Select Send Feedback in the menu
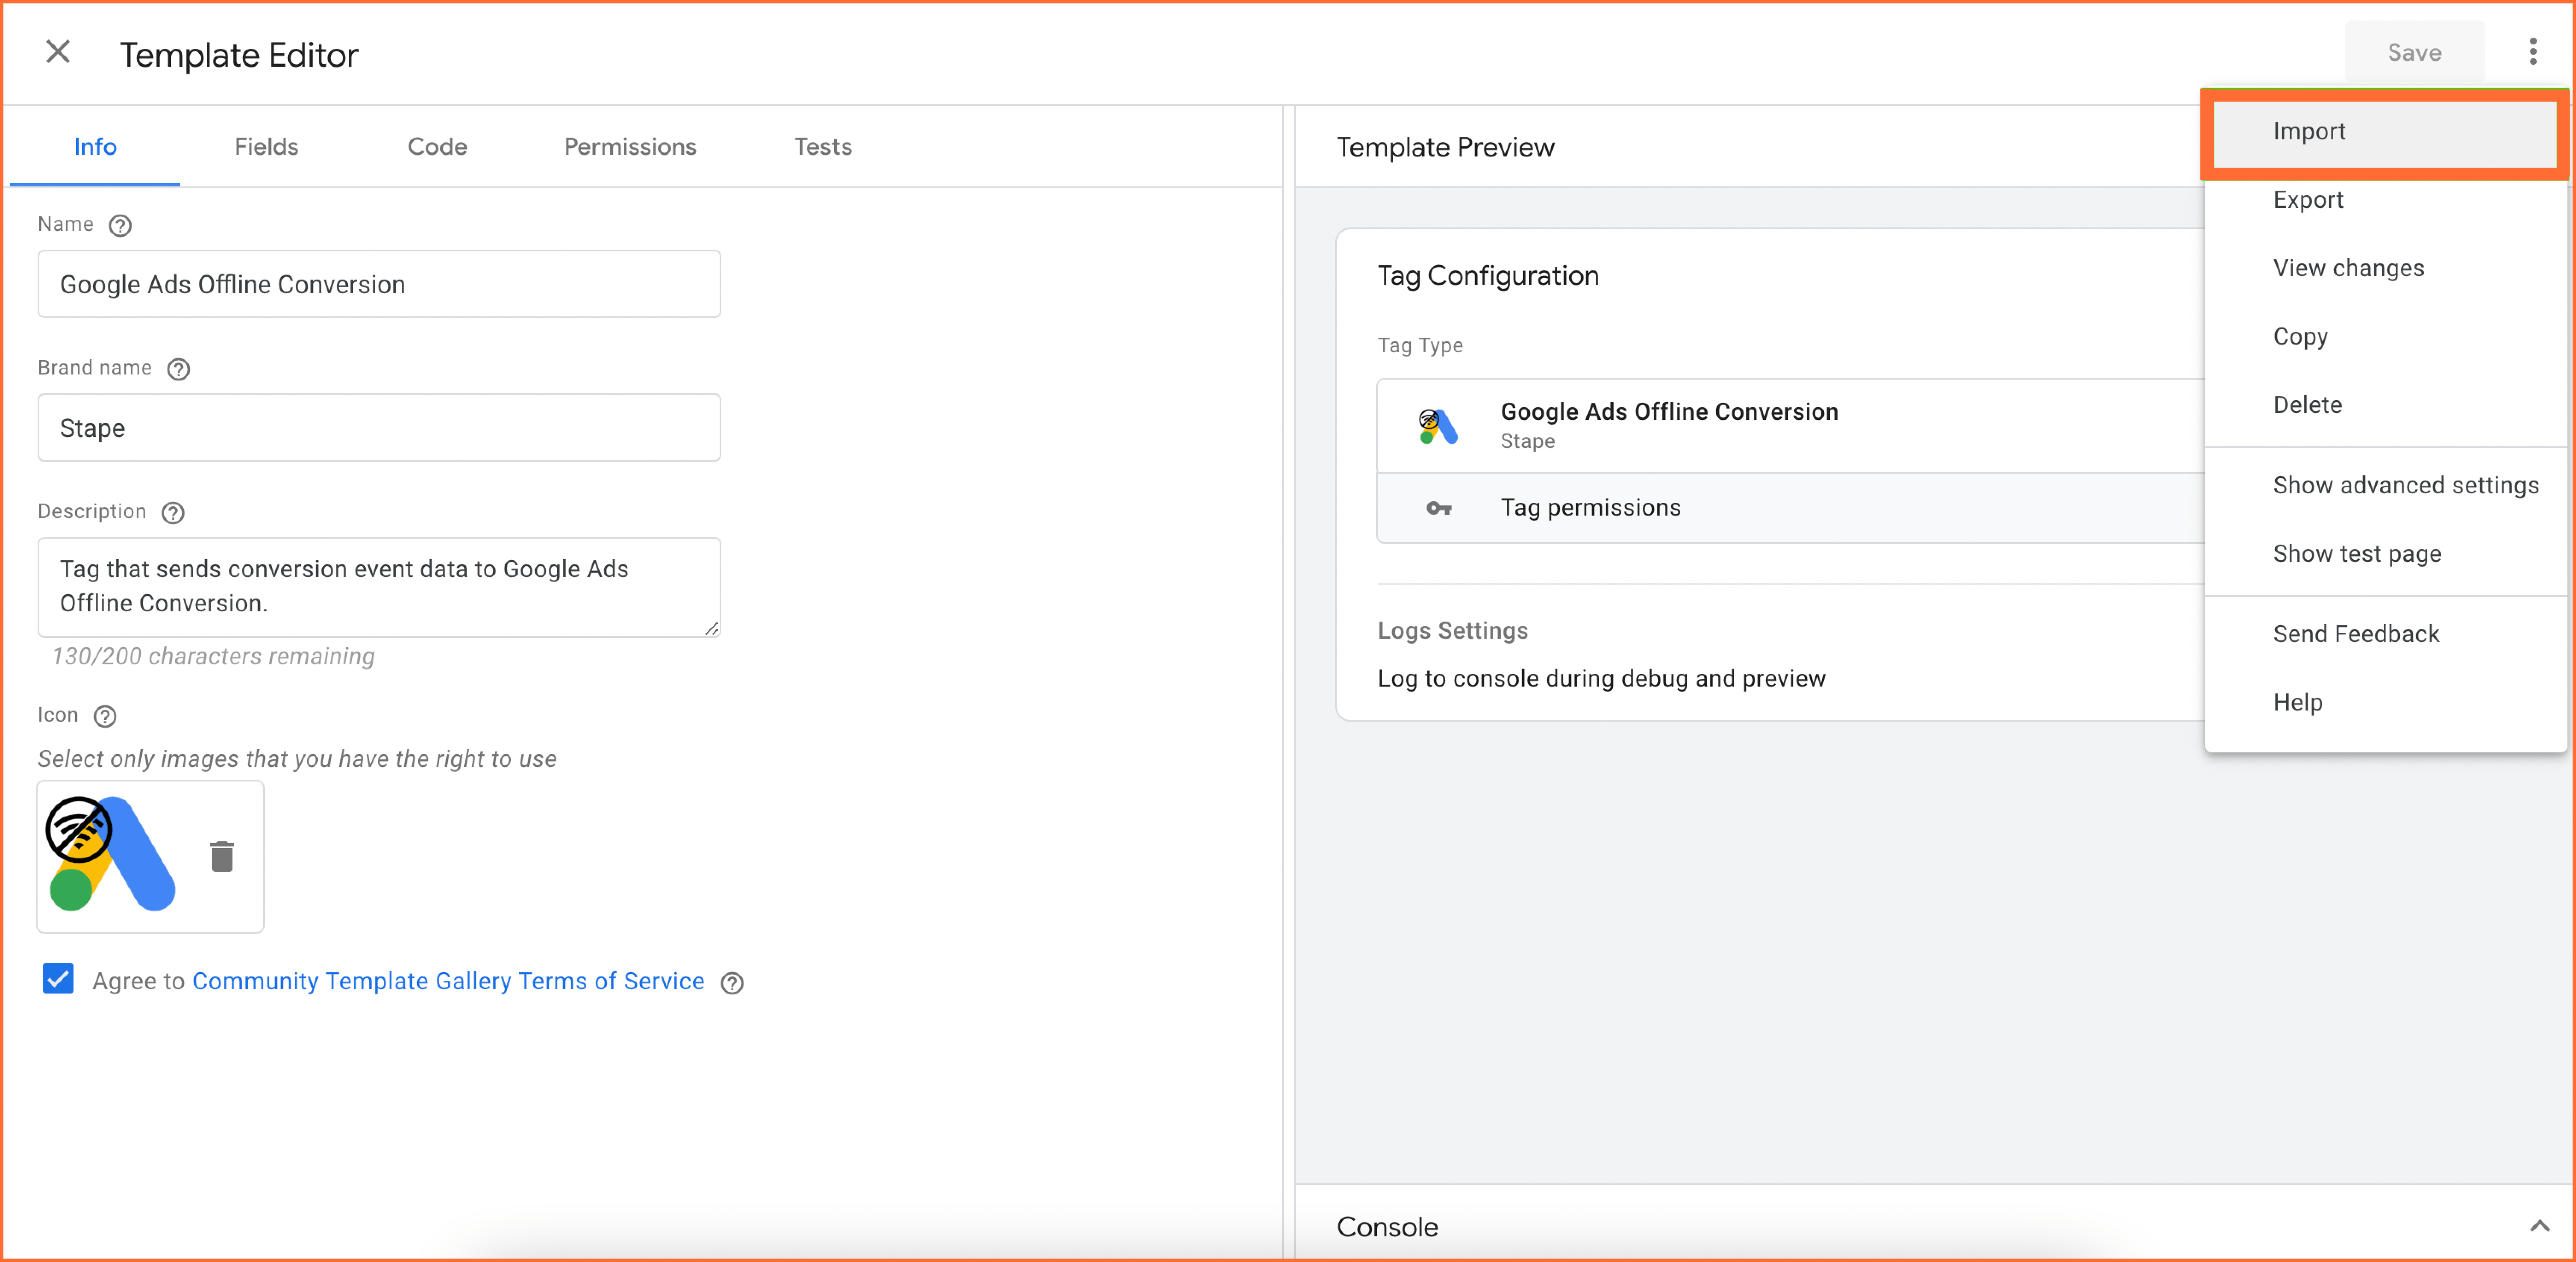The width and height of the screenshot is (2576, 1262). (x=2385, y=634)
